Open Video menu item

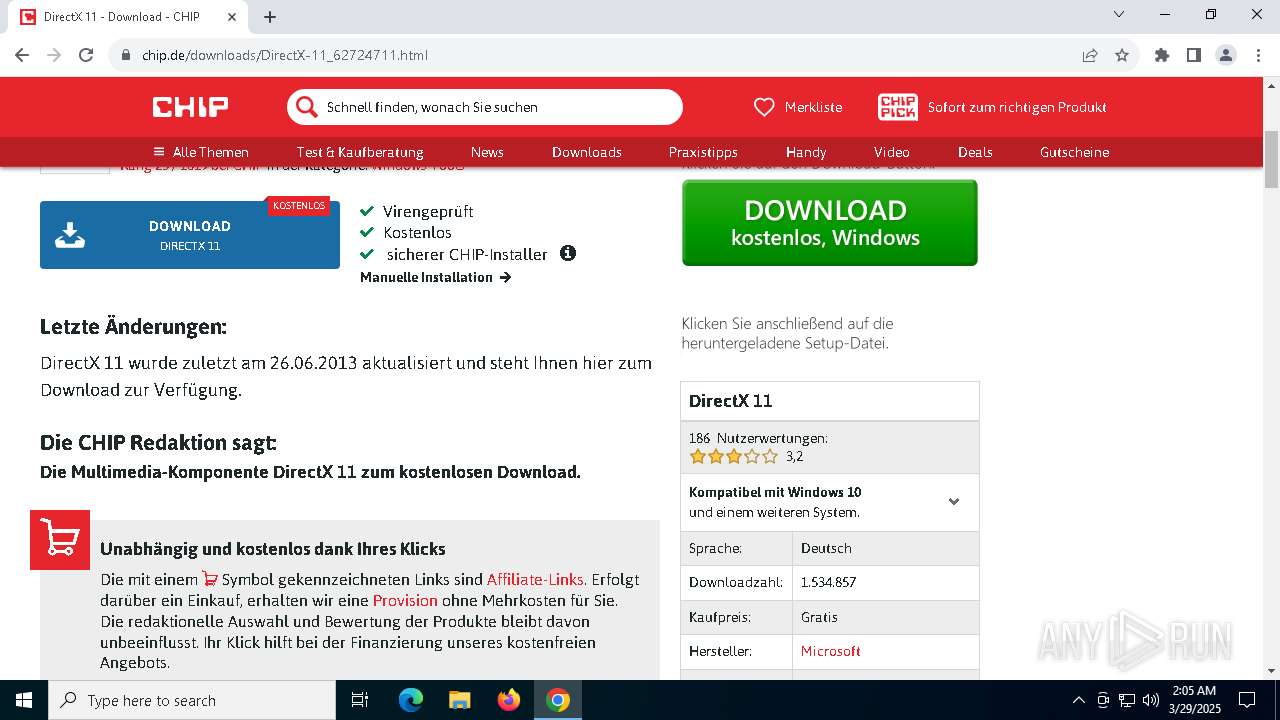pos(892,152)
